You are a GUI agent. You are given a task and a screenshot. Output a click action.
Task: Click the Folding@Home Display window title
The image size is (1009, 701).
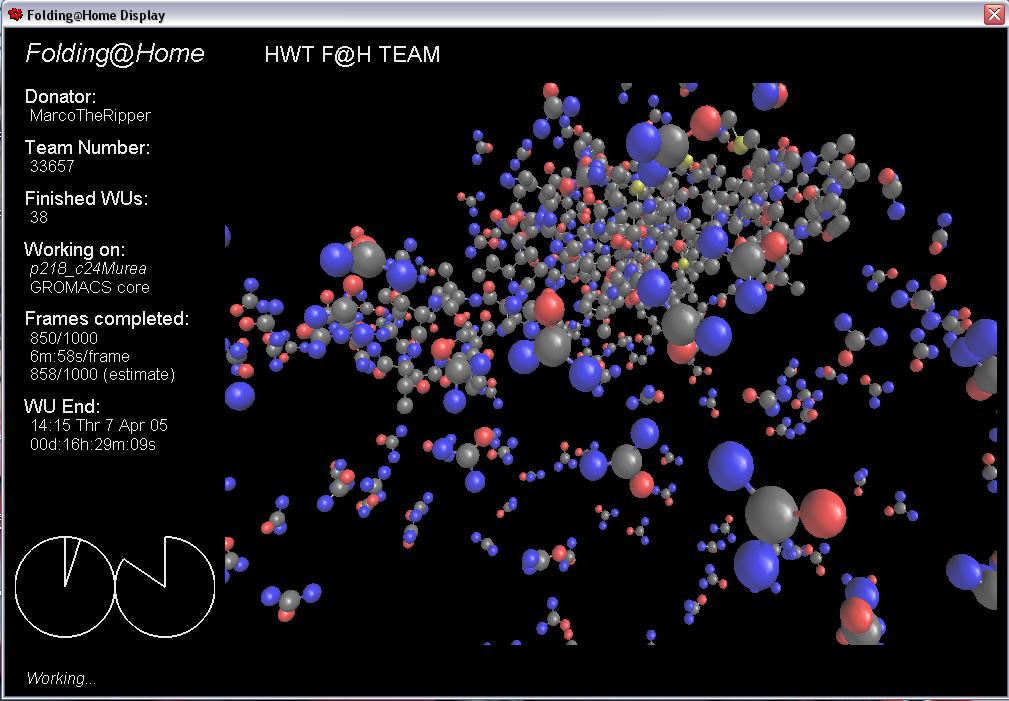96,15
